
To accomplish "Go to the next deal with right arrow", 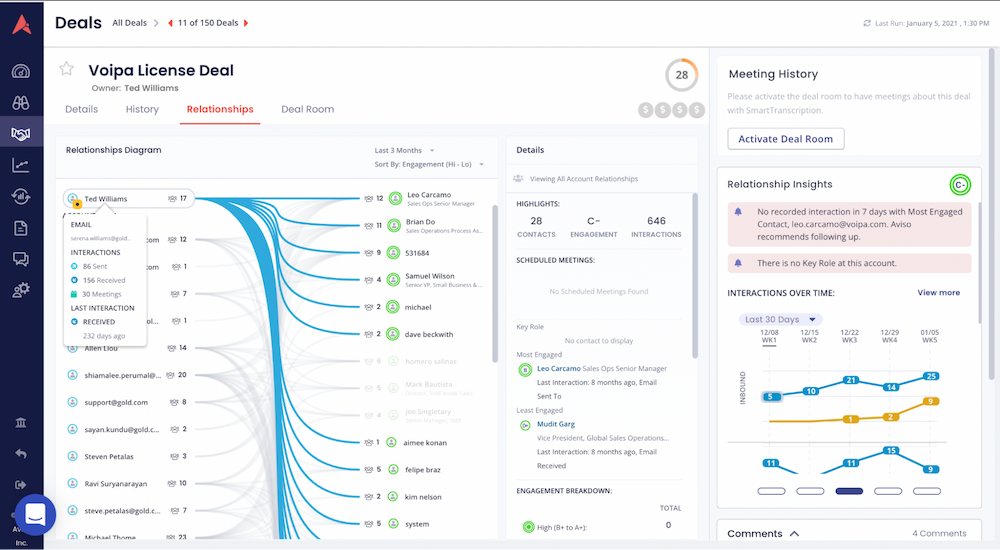I will tap(246, 22).
